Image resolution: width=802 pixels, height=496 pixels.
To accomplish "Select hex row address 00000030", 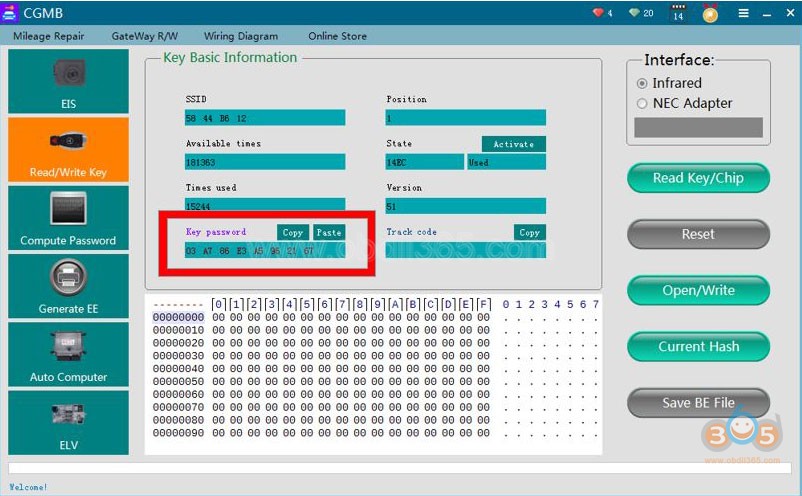I will 179,356.
